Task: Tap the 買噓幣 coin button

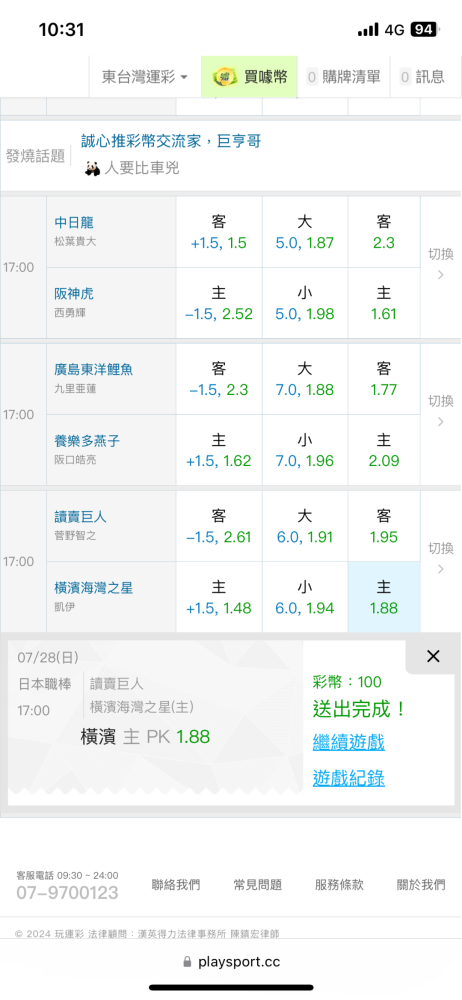Action: (250, 77)
